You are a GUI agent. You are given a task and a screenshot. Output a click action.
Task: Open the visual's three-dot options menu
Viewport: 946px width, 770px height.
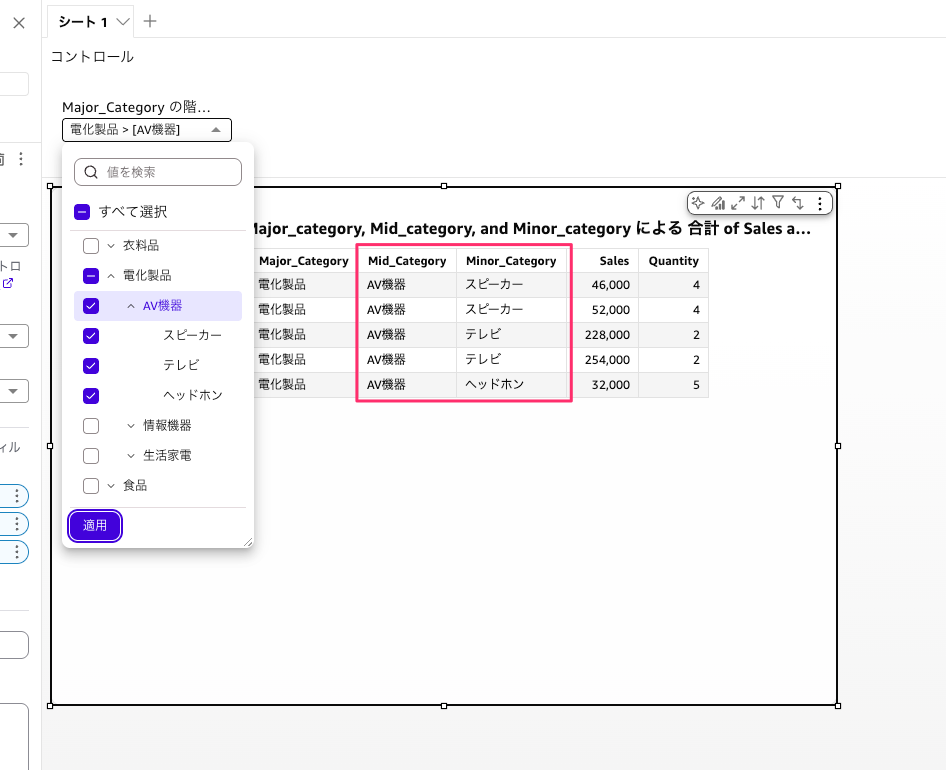point(820,203)
